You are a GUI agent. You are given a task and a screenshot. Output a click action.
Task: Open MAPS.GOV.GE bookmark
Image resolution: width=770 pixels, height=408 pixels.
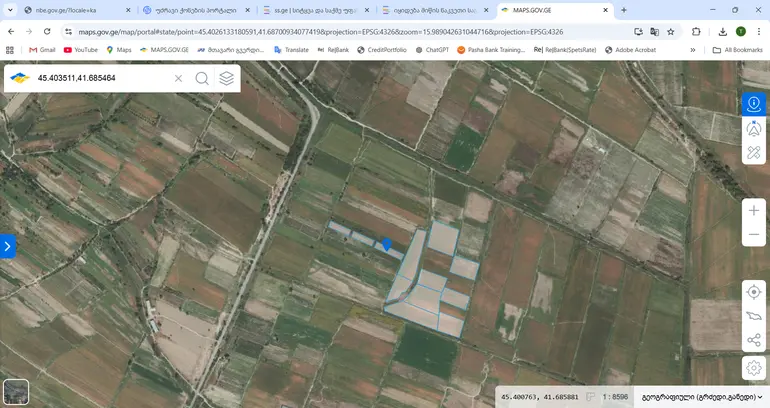tap(164, 50)
